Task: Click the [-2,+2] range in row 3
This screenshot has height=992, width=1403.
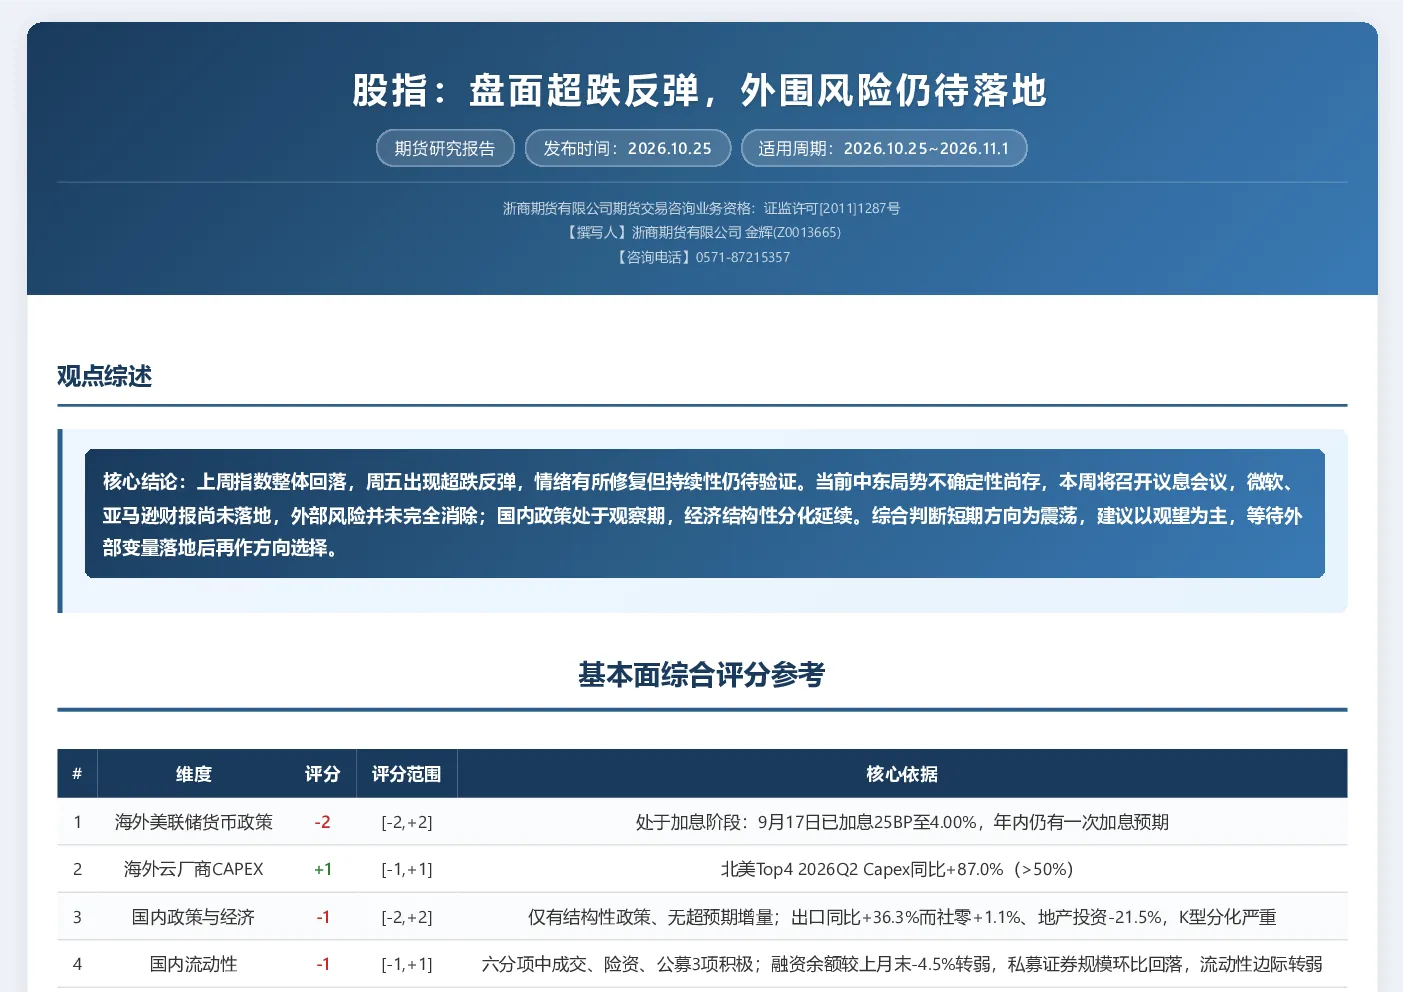Action: [407, 917]
